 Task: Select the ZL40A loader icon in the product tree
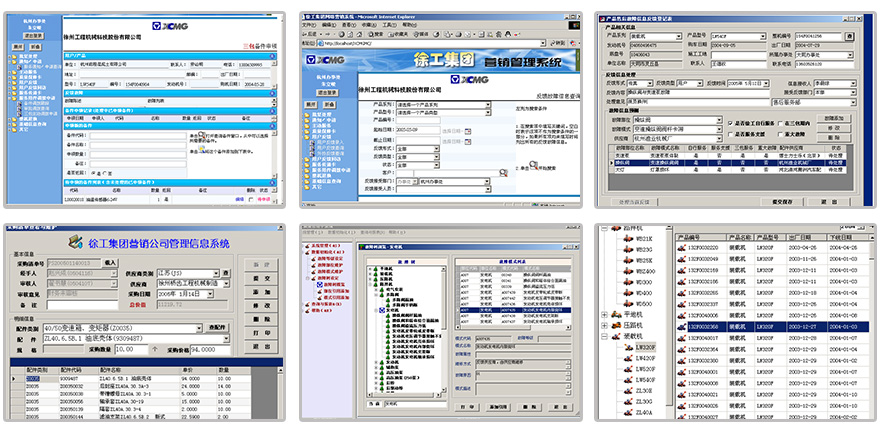628,413
